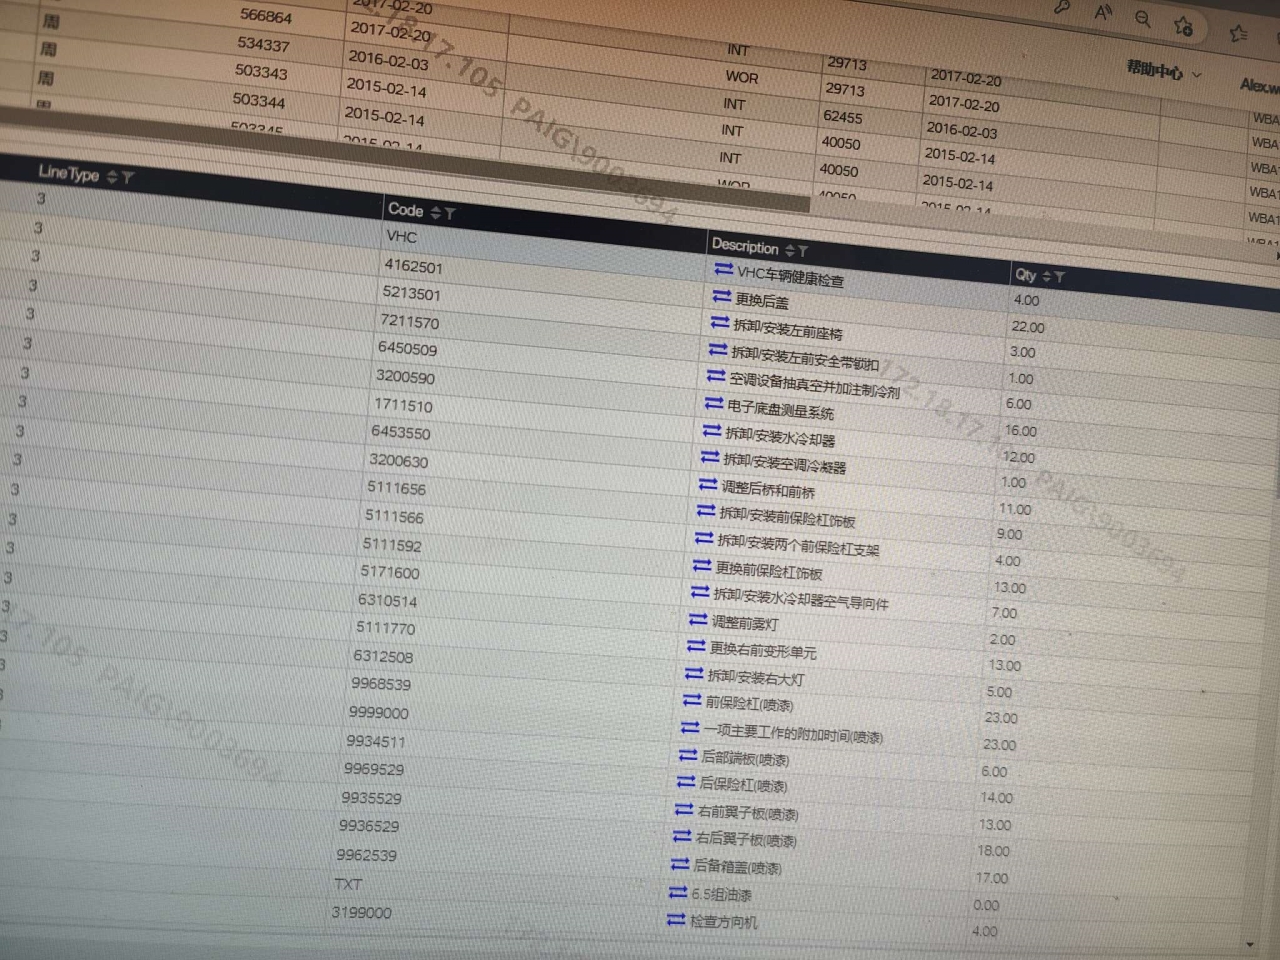Add this page to favorites
Image resolution: width=1280 pixels, height=960 pixels.
1184,26
